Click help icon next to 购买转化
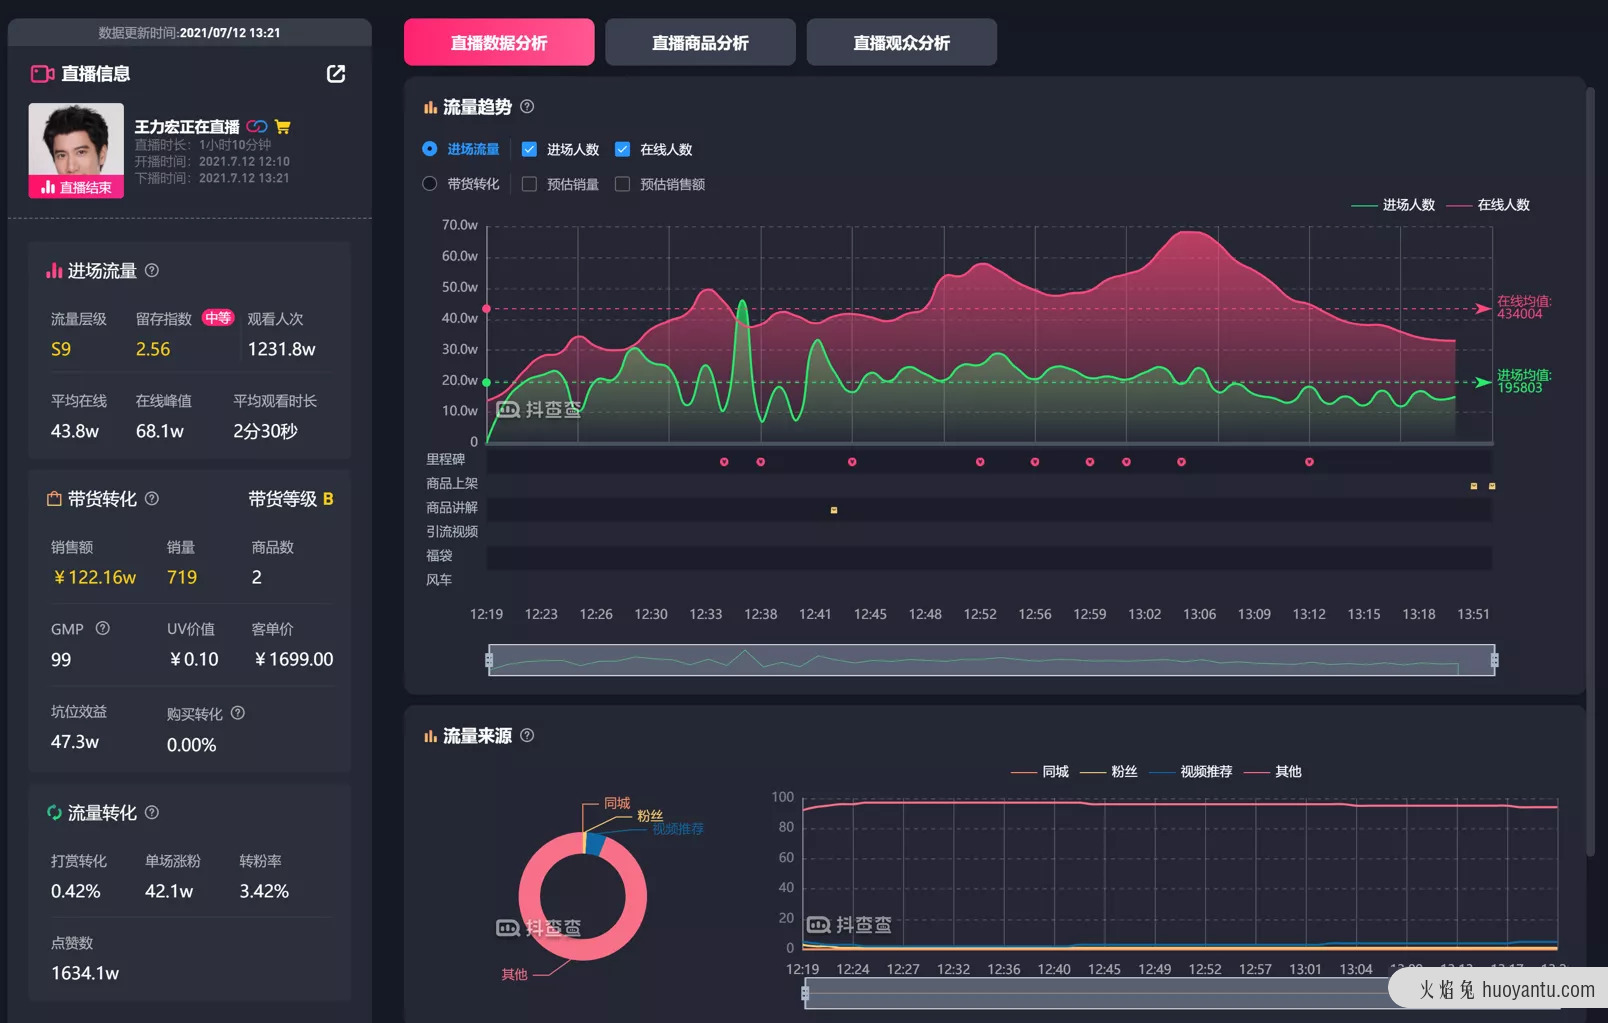1608x1023 pixels. pos(238,713)
